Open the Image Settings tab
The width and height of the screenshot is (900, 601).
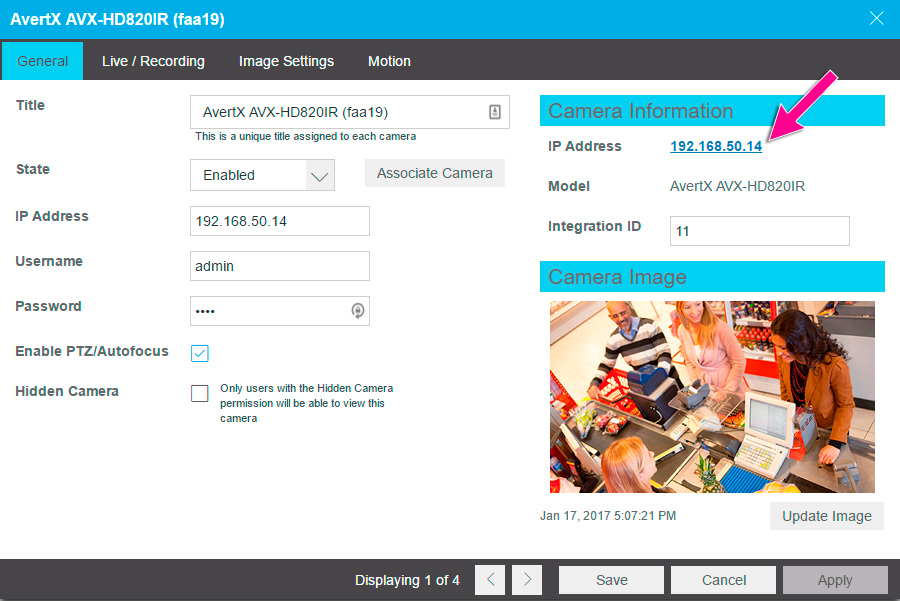click(286, 61)
